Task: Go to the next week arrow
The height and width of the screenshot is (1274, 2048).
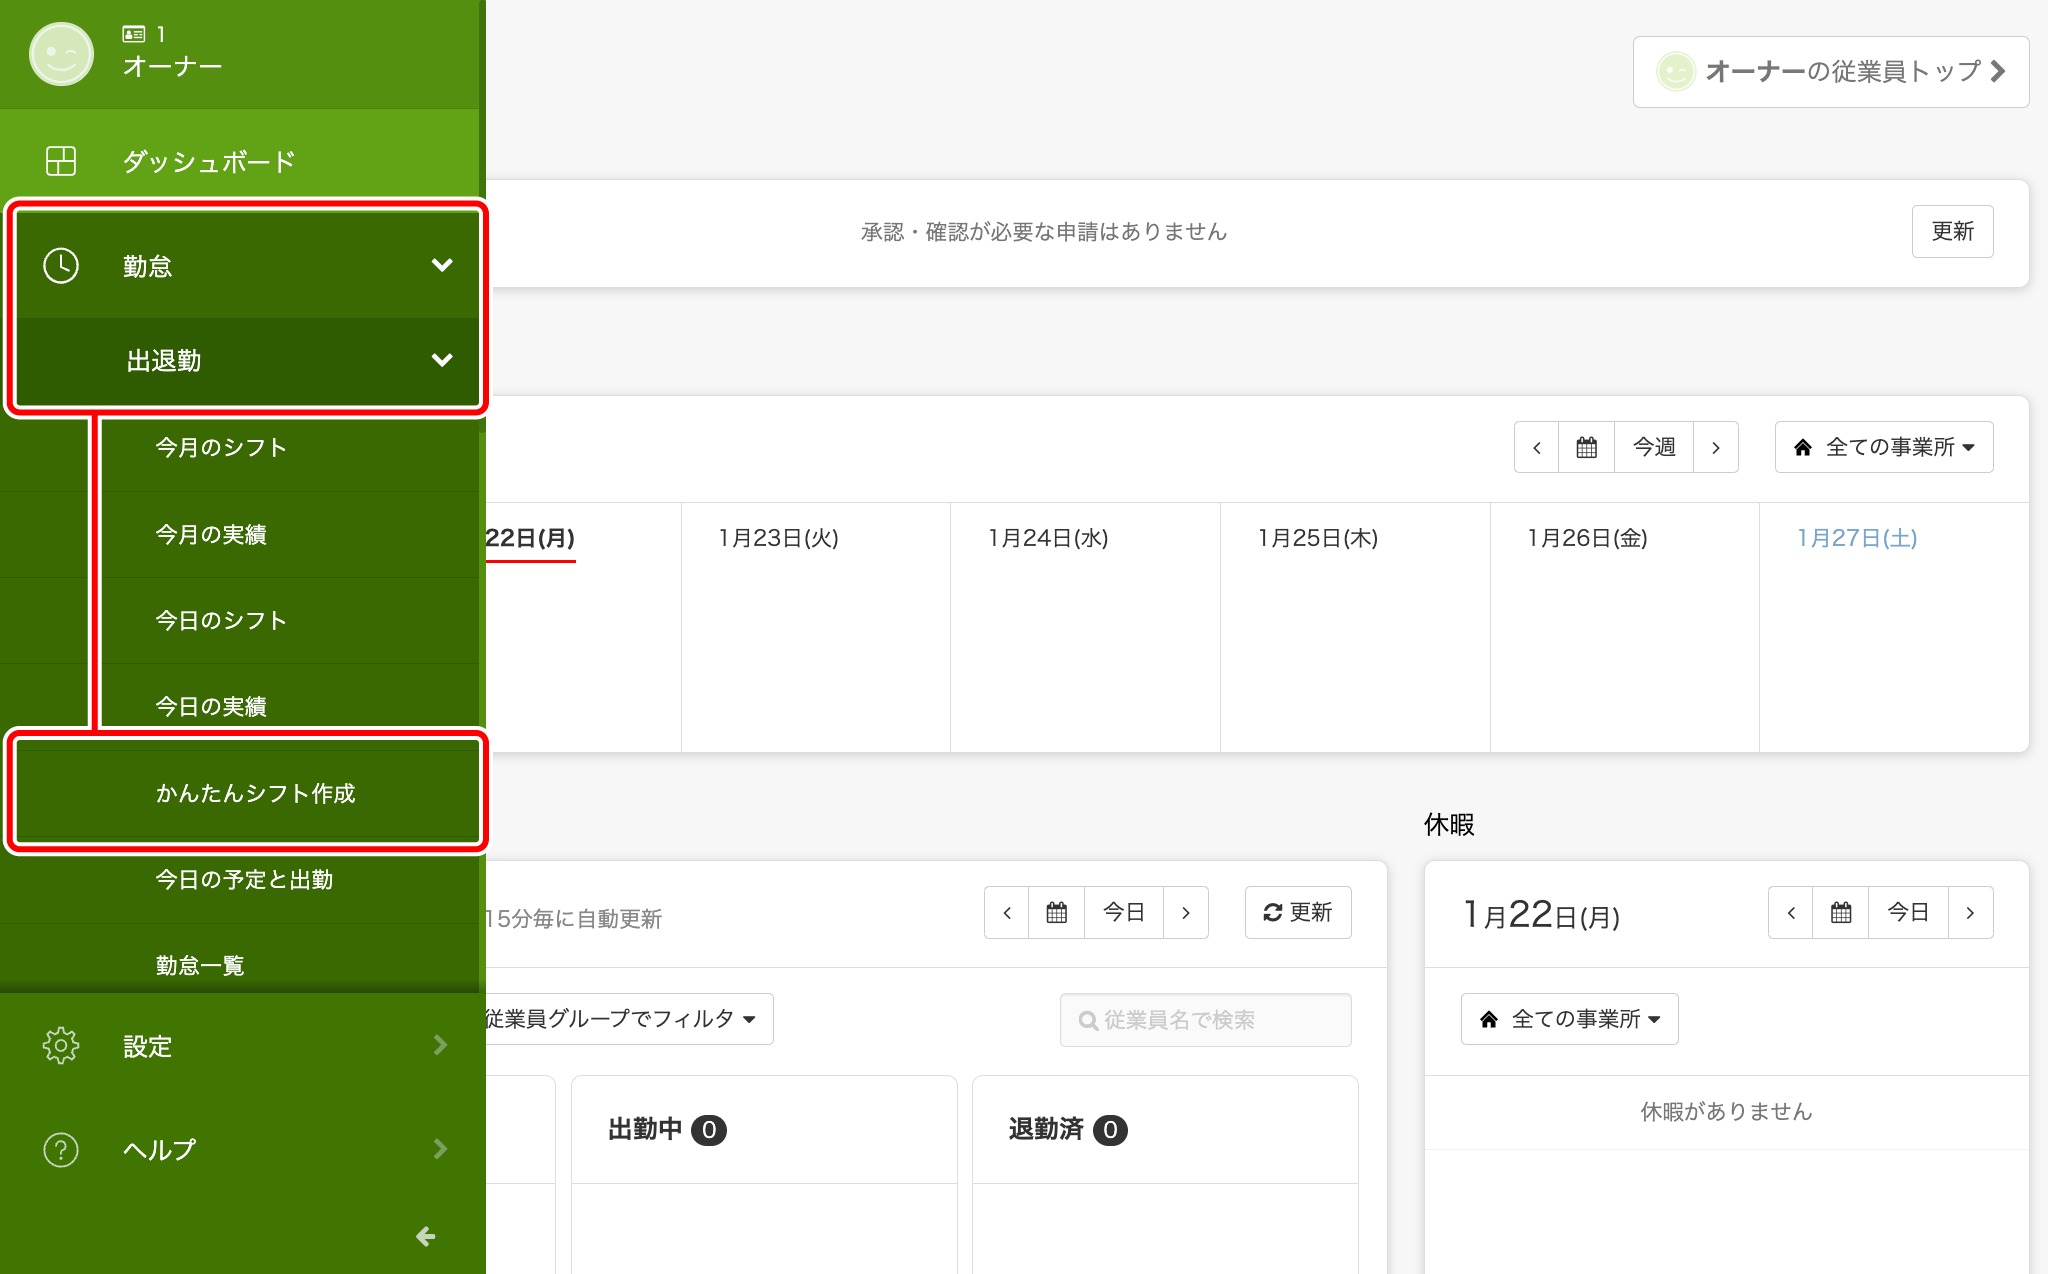Action: pyautogui.click(x=1716, y=447)
